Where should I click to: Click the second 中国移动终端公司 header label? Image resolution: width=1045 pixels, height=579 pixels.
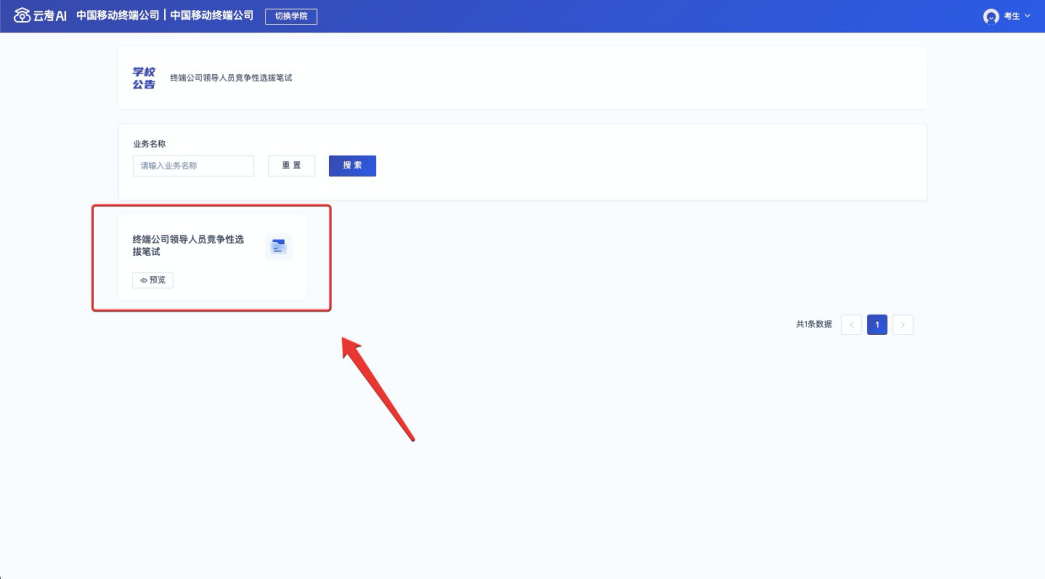click(x=211, y=16)
